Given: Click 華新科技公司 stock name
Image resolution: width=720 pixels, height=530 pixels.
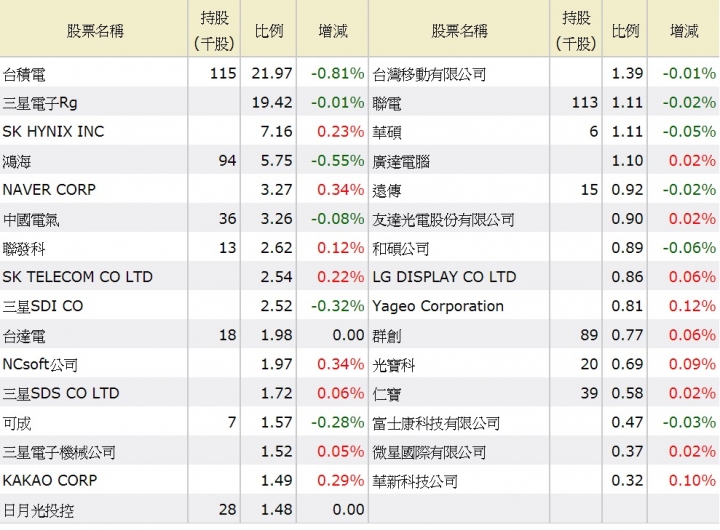Looking at the screenshot, I should (x=415, y=481).
